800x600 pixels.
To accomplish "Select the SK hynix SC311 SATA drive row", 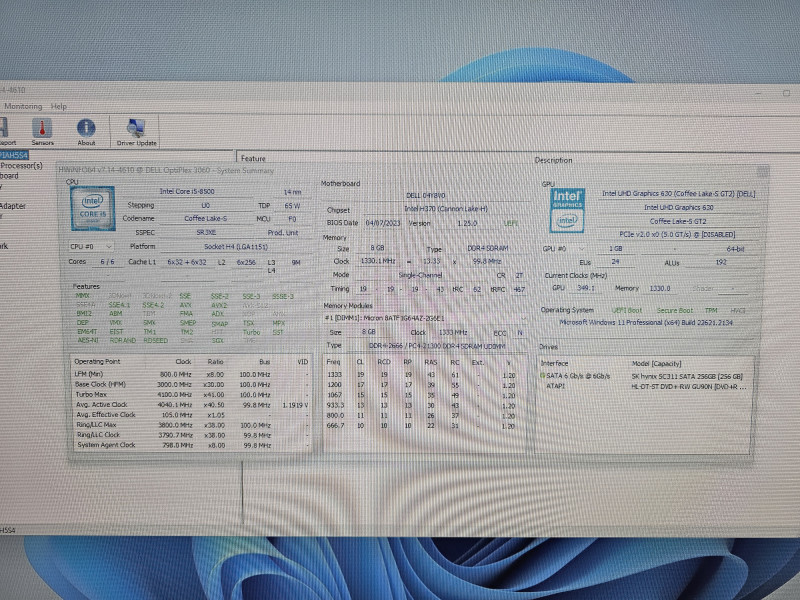I will click(644, 376).
